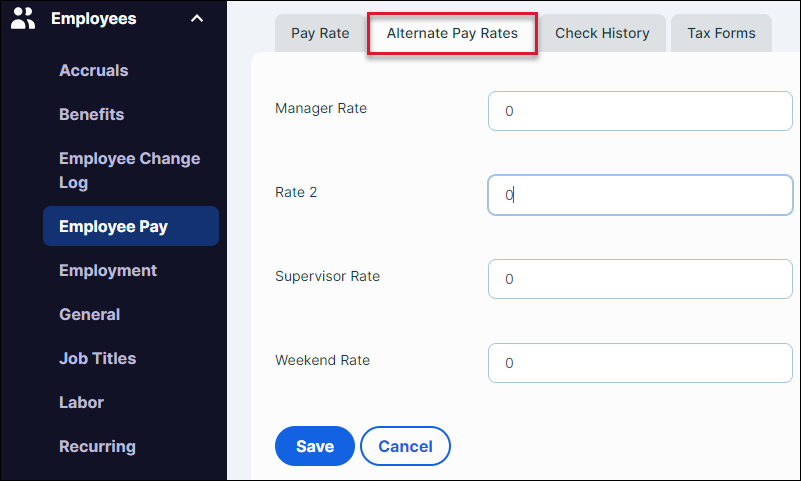
Task: Click the Supervisor Rate input field
Action: 640,279
